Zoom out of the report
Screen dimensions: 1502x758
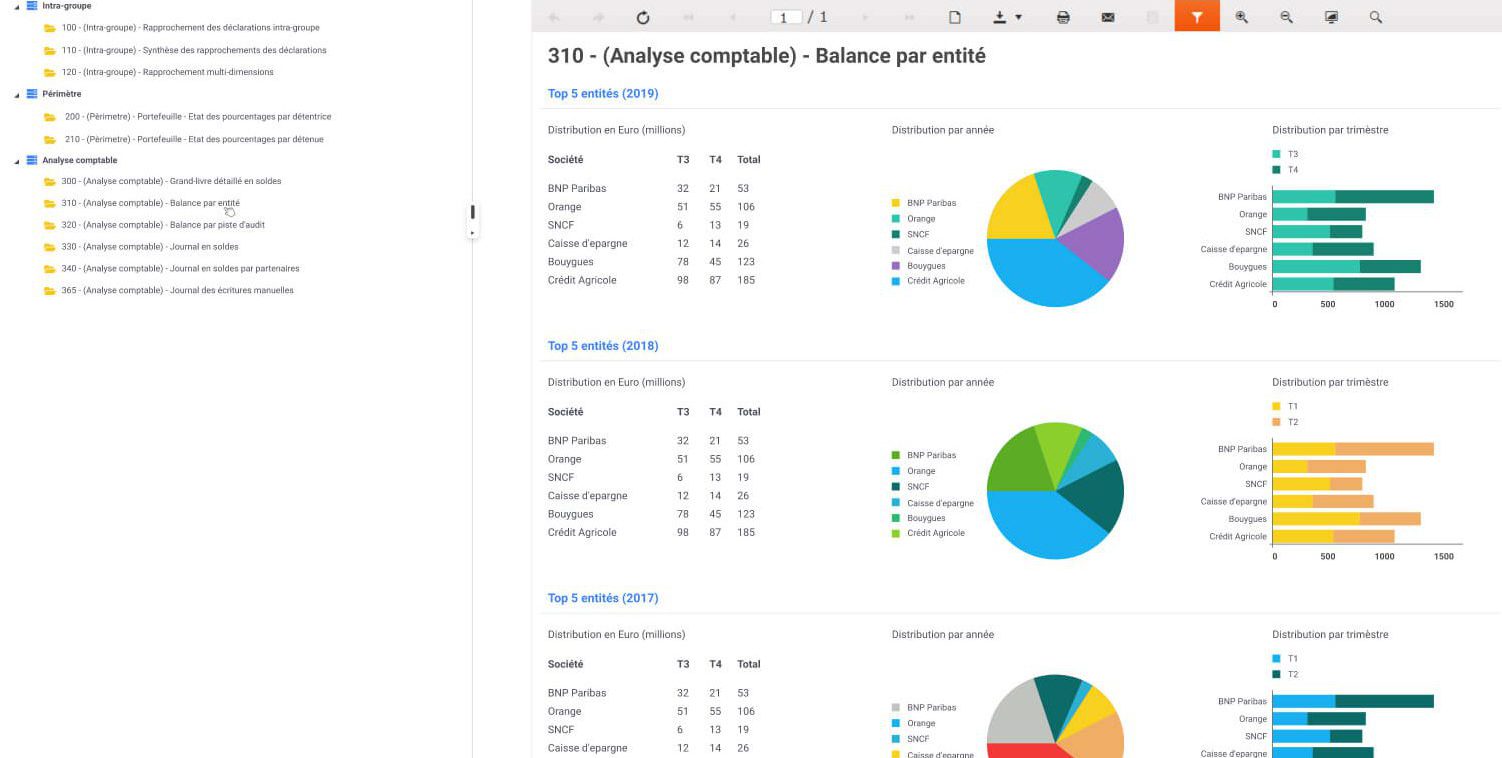click(x=1286, y=17)
